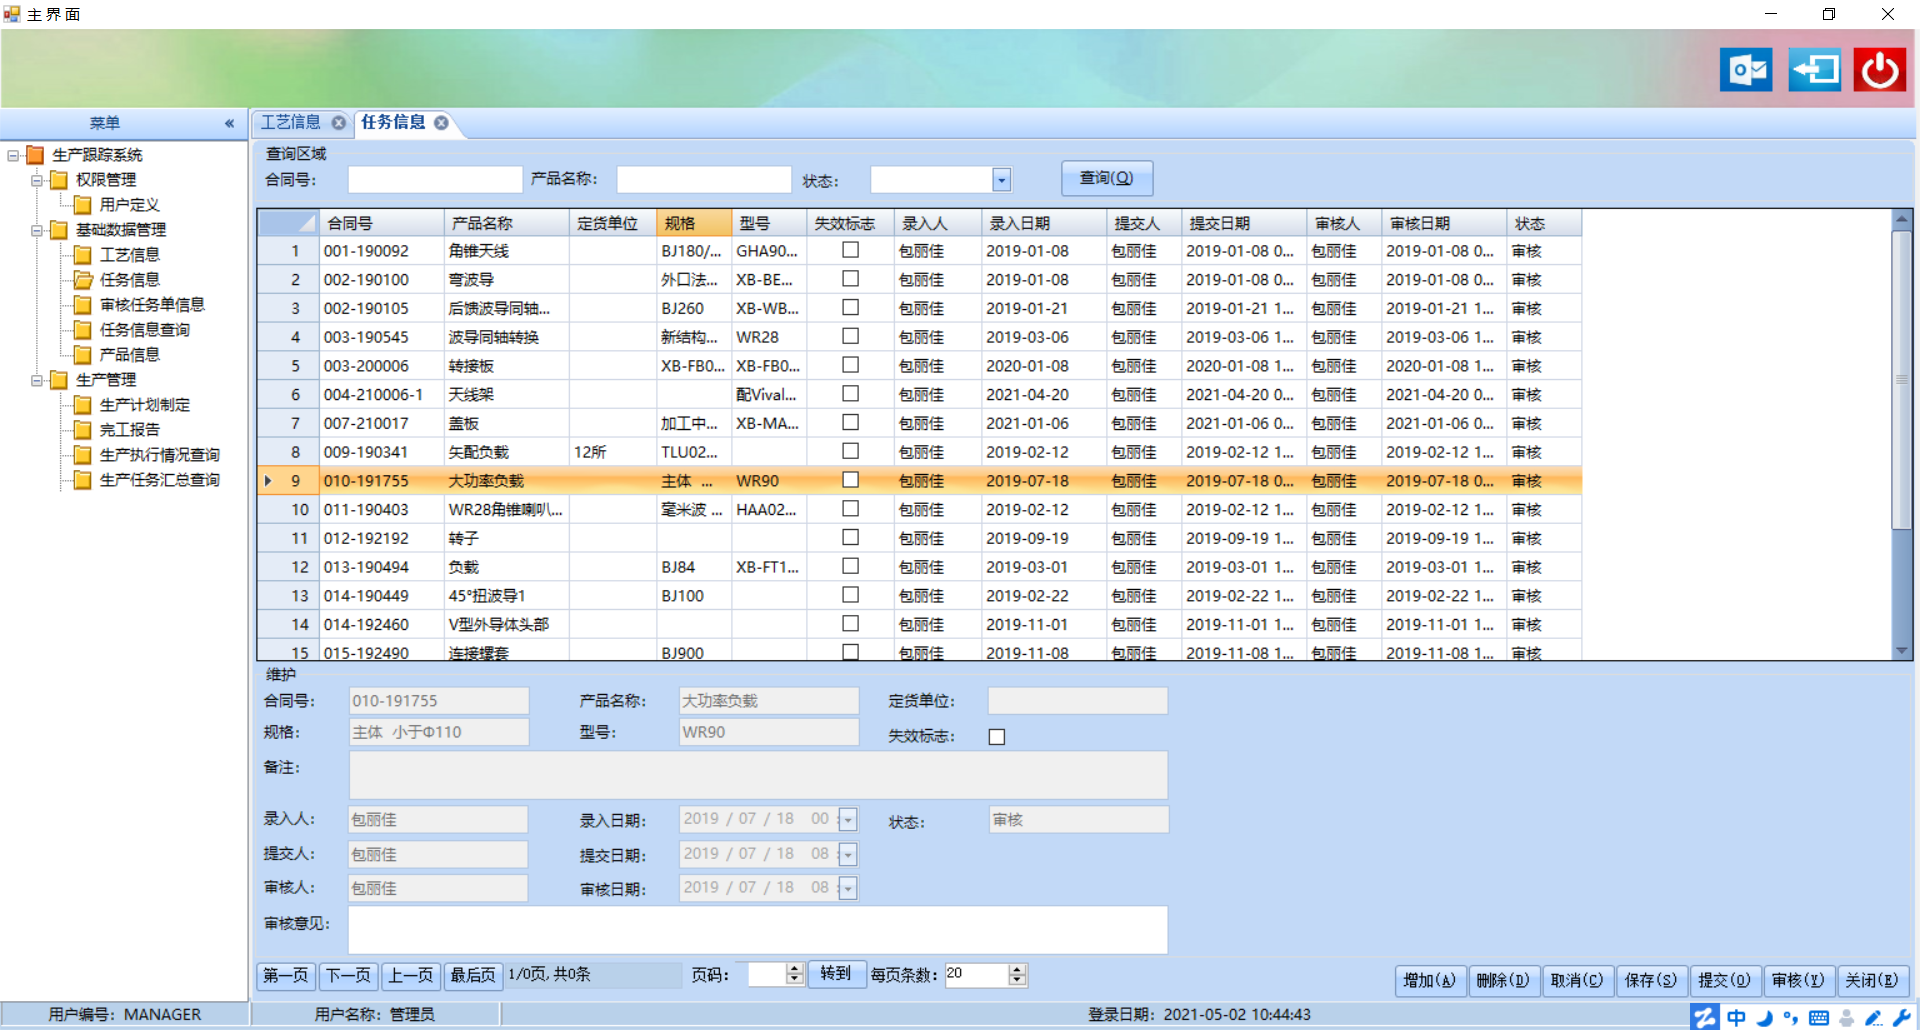Image resolution: width=1920 pixels, height=1030 pixels.
Task: Sort by the 规格 column header
Action: coord(694,223)
